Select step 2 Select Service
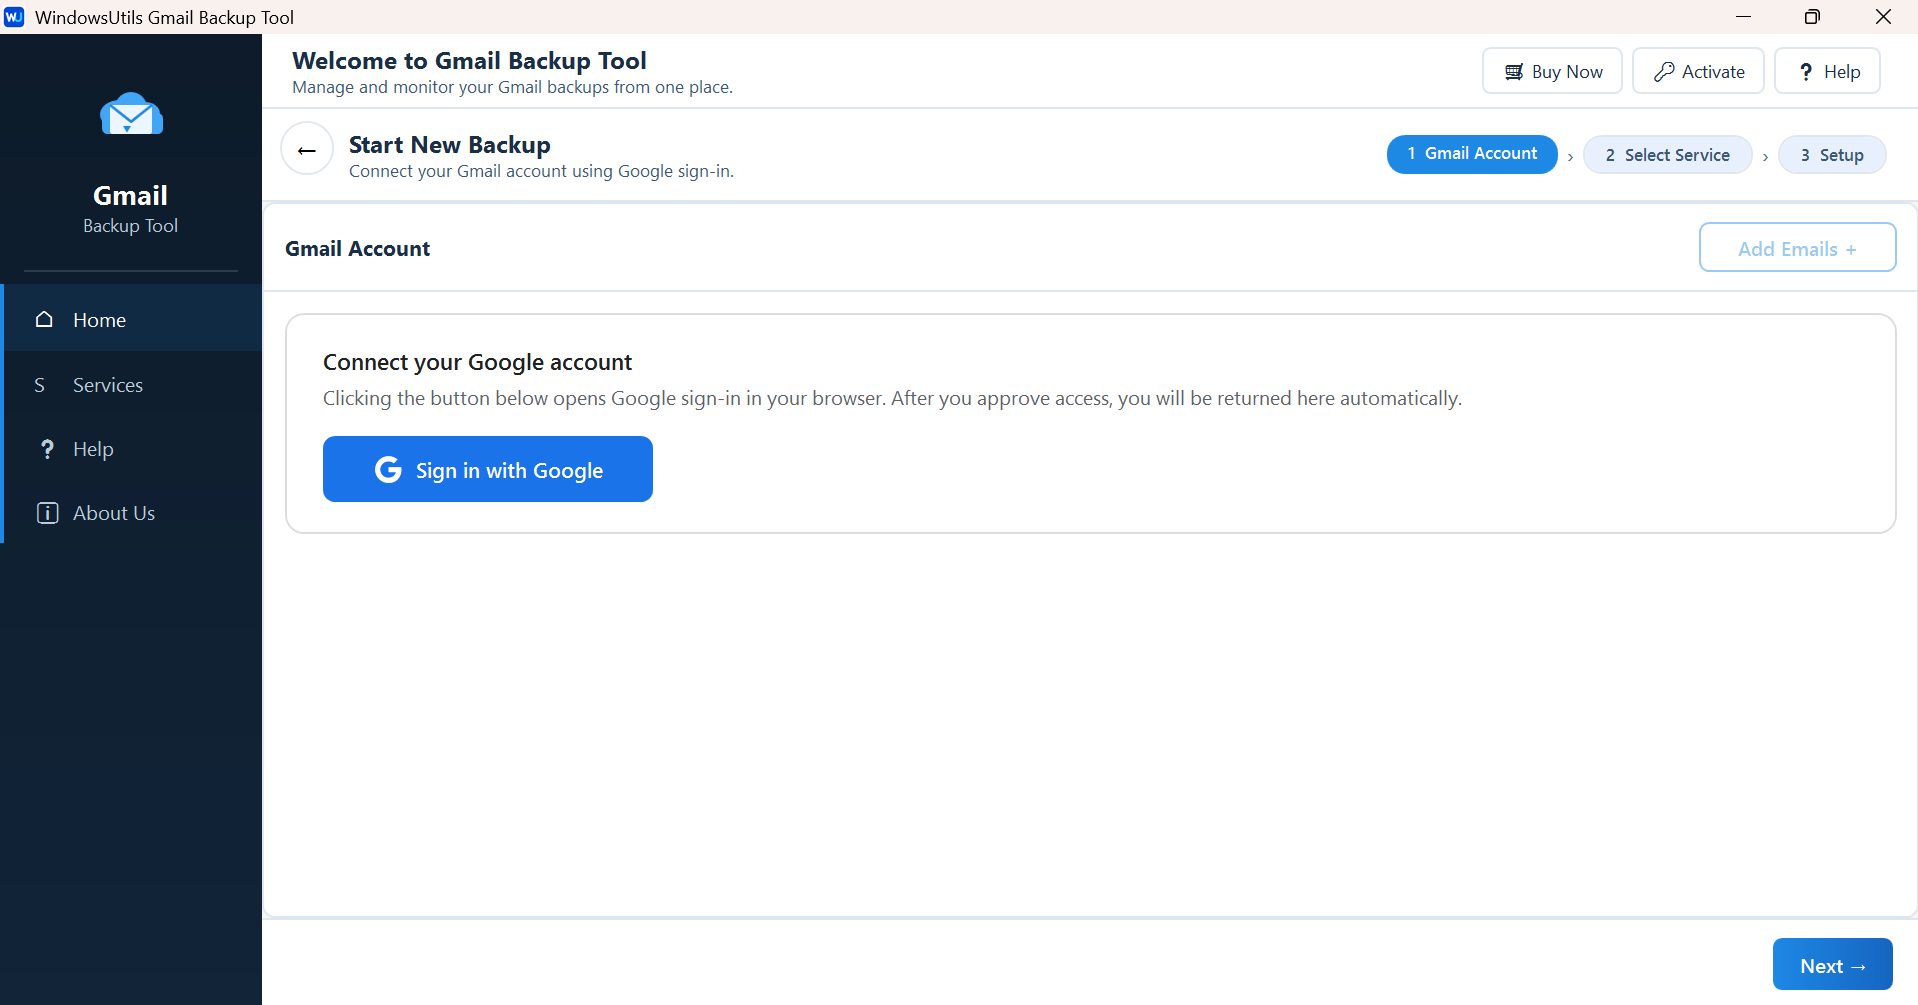This screenshot has width=1918, height=1005. point(1667,155)
